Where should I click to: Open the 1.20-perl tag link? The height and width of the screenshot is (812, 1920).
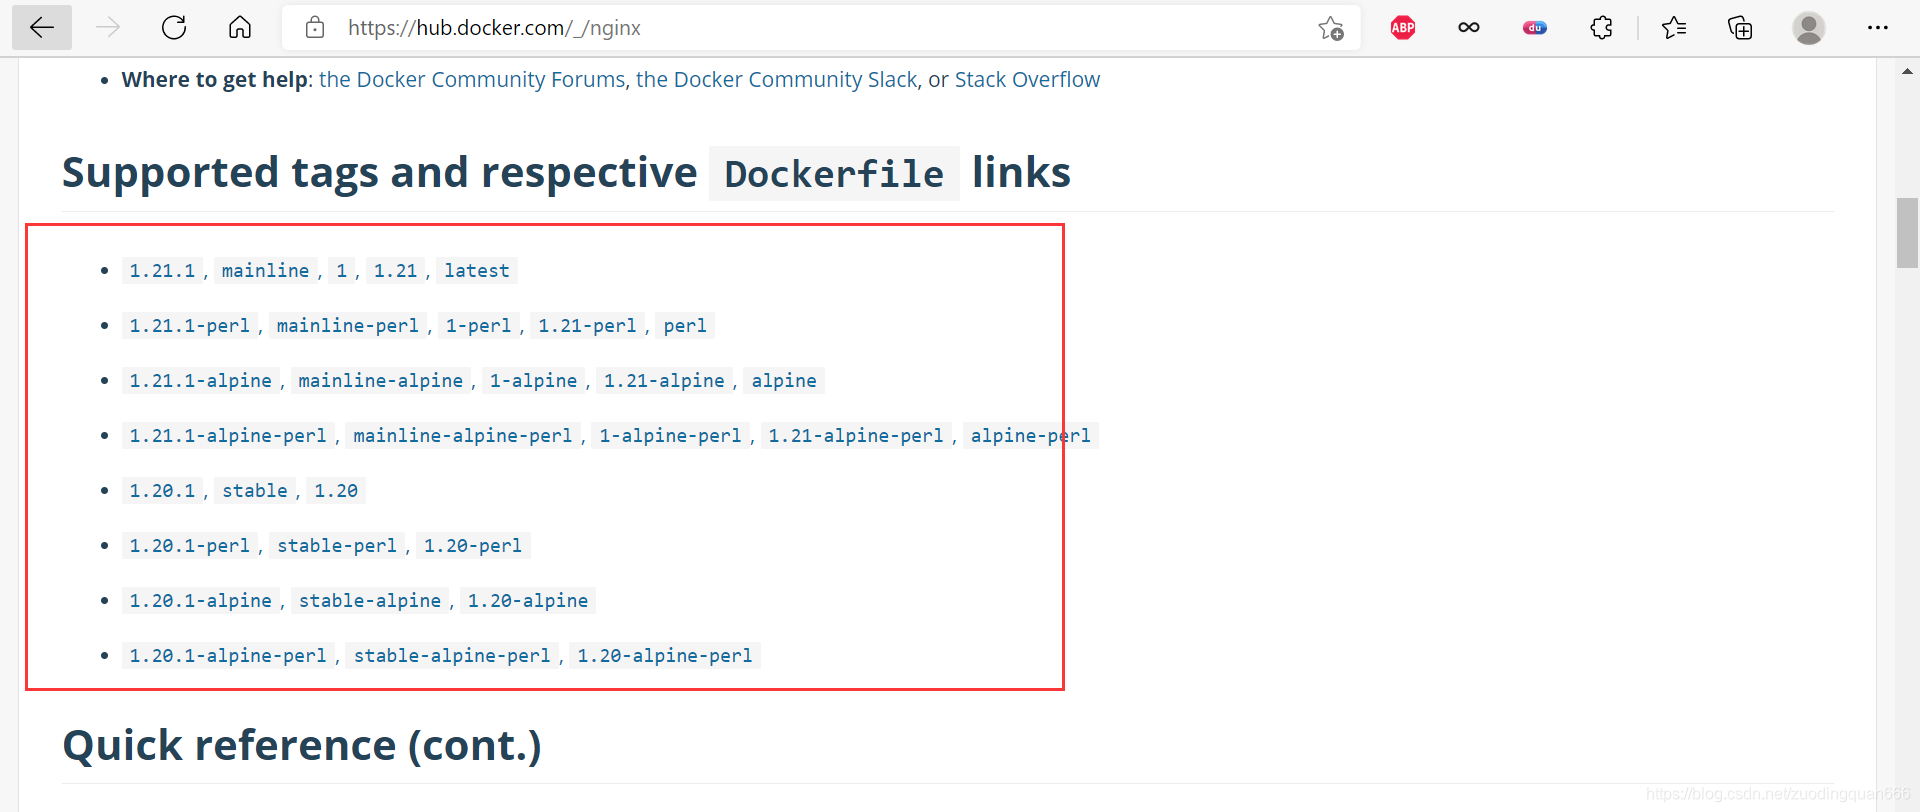point(473,546)
